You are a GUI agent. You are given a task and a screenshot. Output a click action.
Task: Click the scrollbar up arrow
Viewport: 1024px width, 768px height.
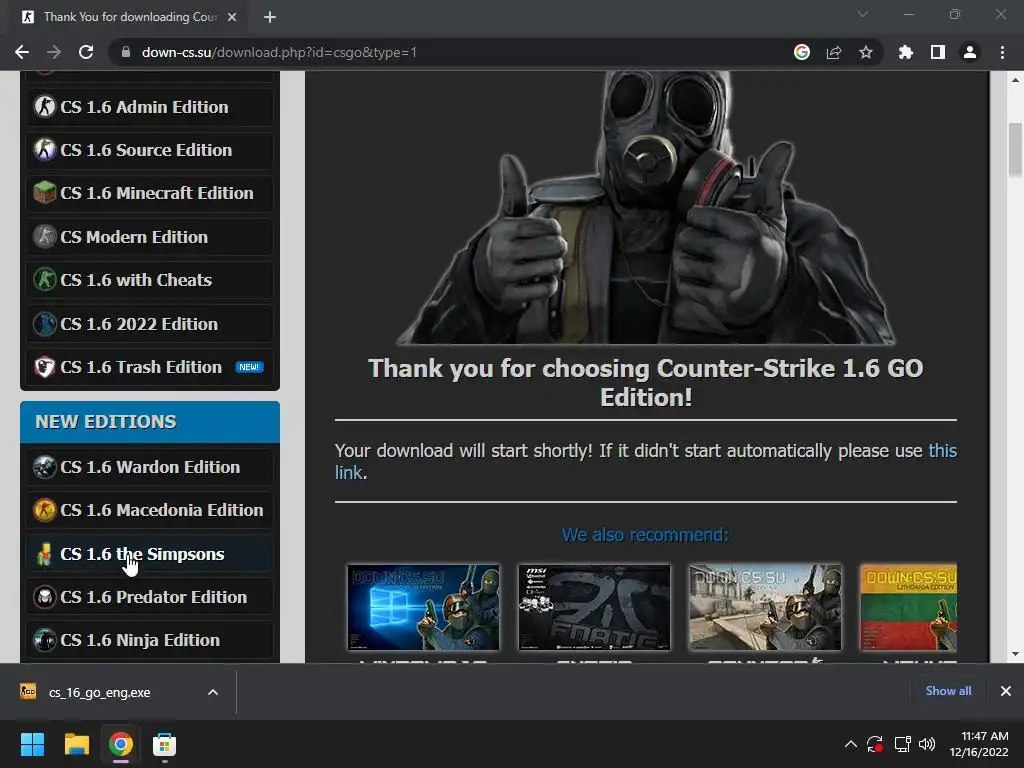(x=1015, y=80)
